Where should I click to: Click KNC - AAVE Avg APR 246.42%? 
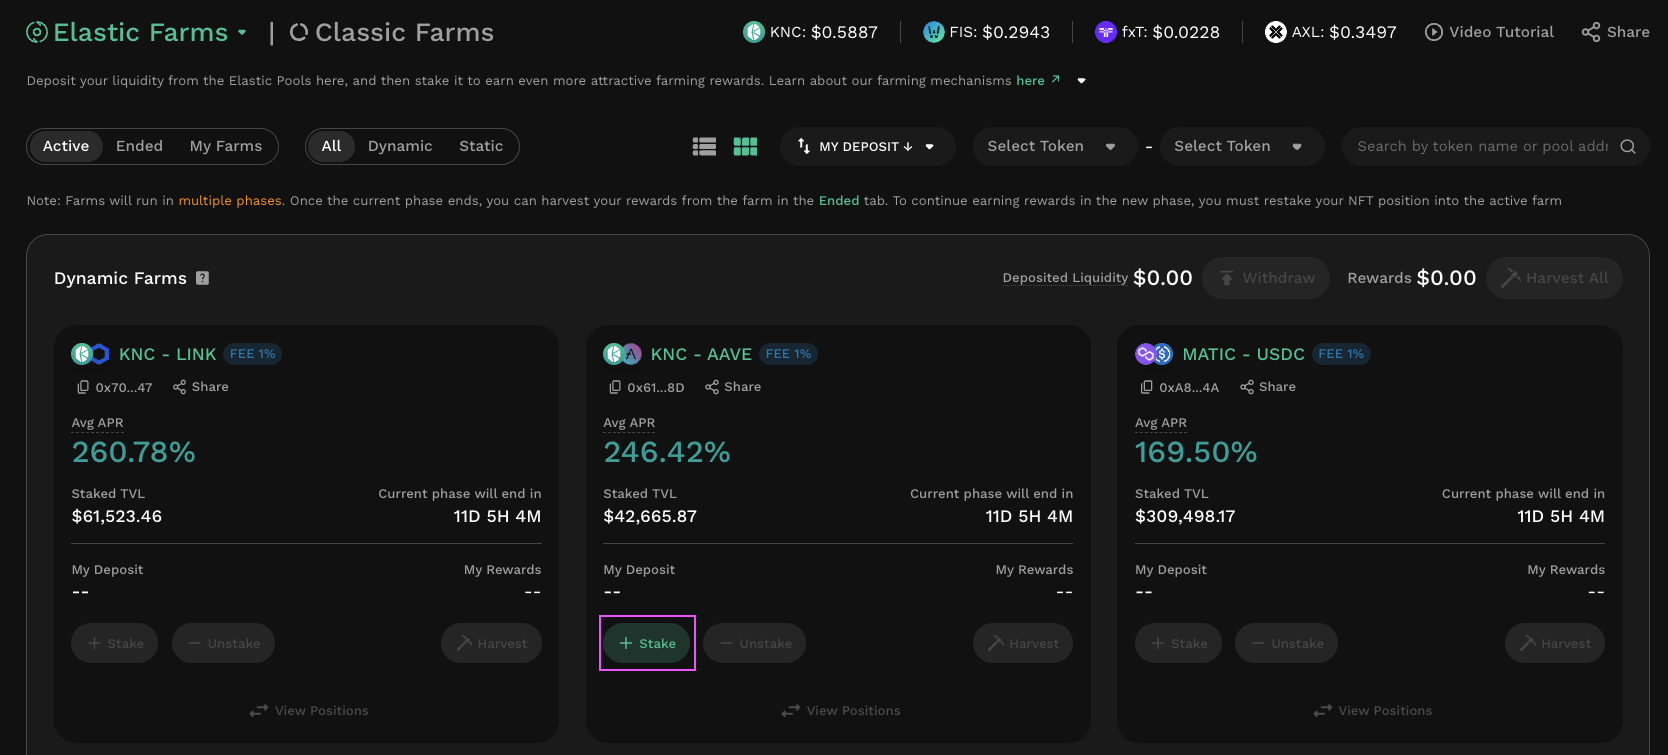[667, 452]
